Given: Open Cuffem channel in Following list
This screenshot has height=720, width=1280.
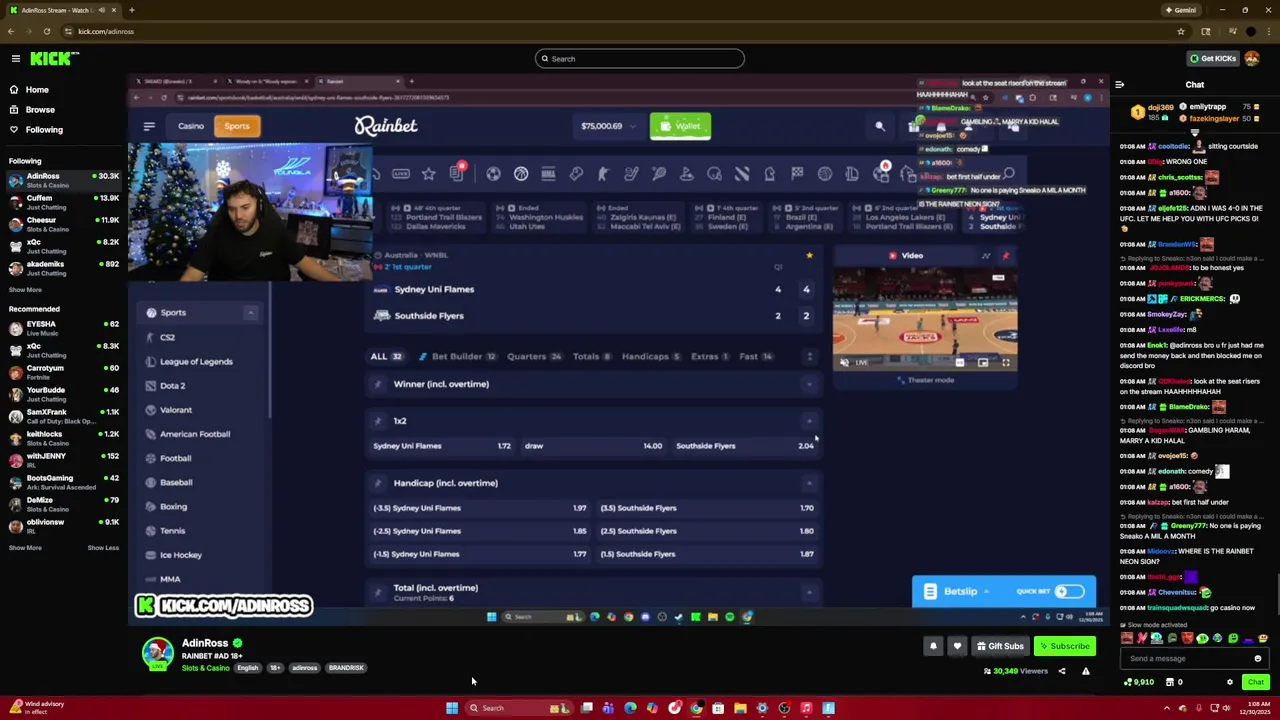Looking at the screenshot, I should (x=62, y=203).
